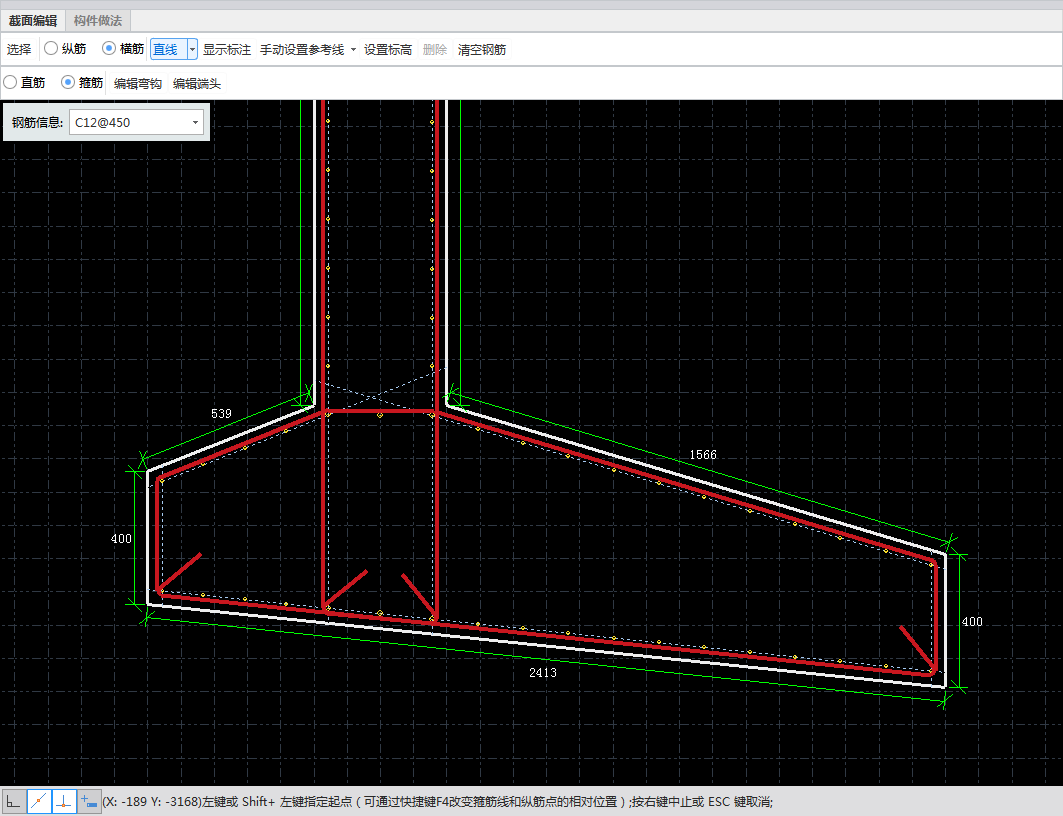Screen dimensions: 1063x816
Task: Switch to the 截面编辑 tab
Action: [x=33, y=20]
